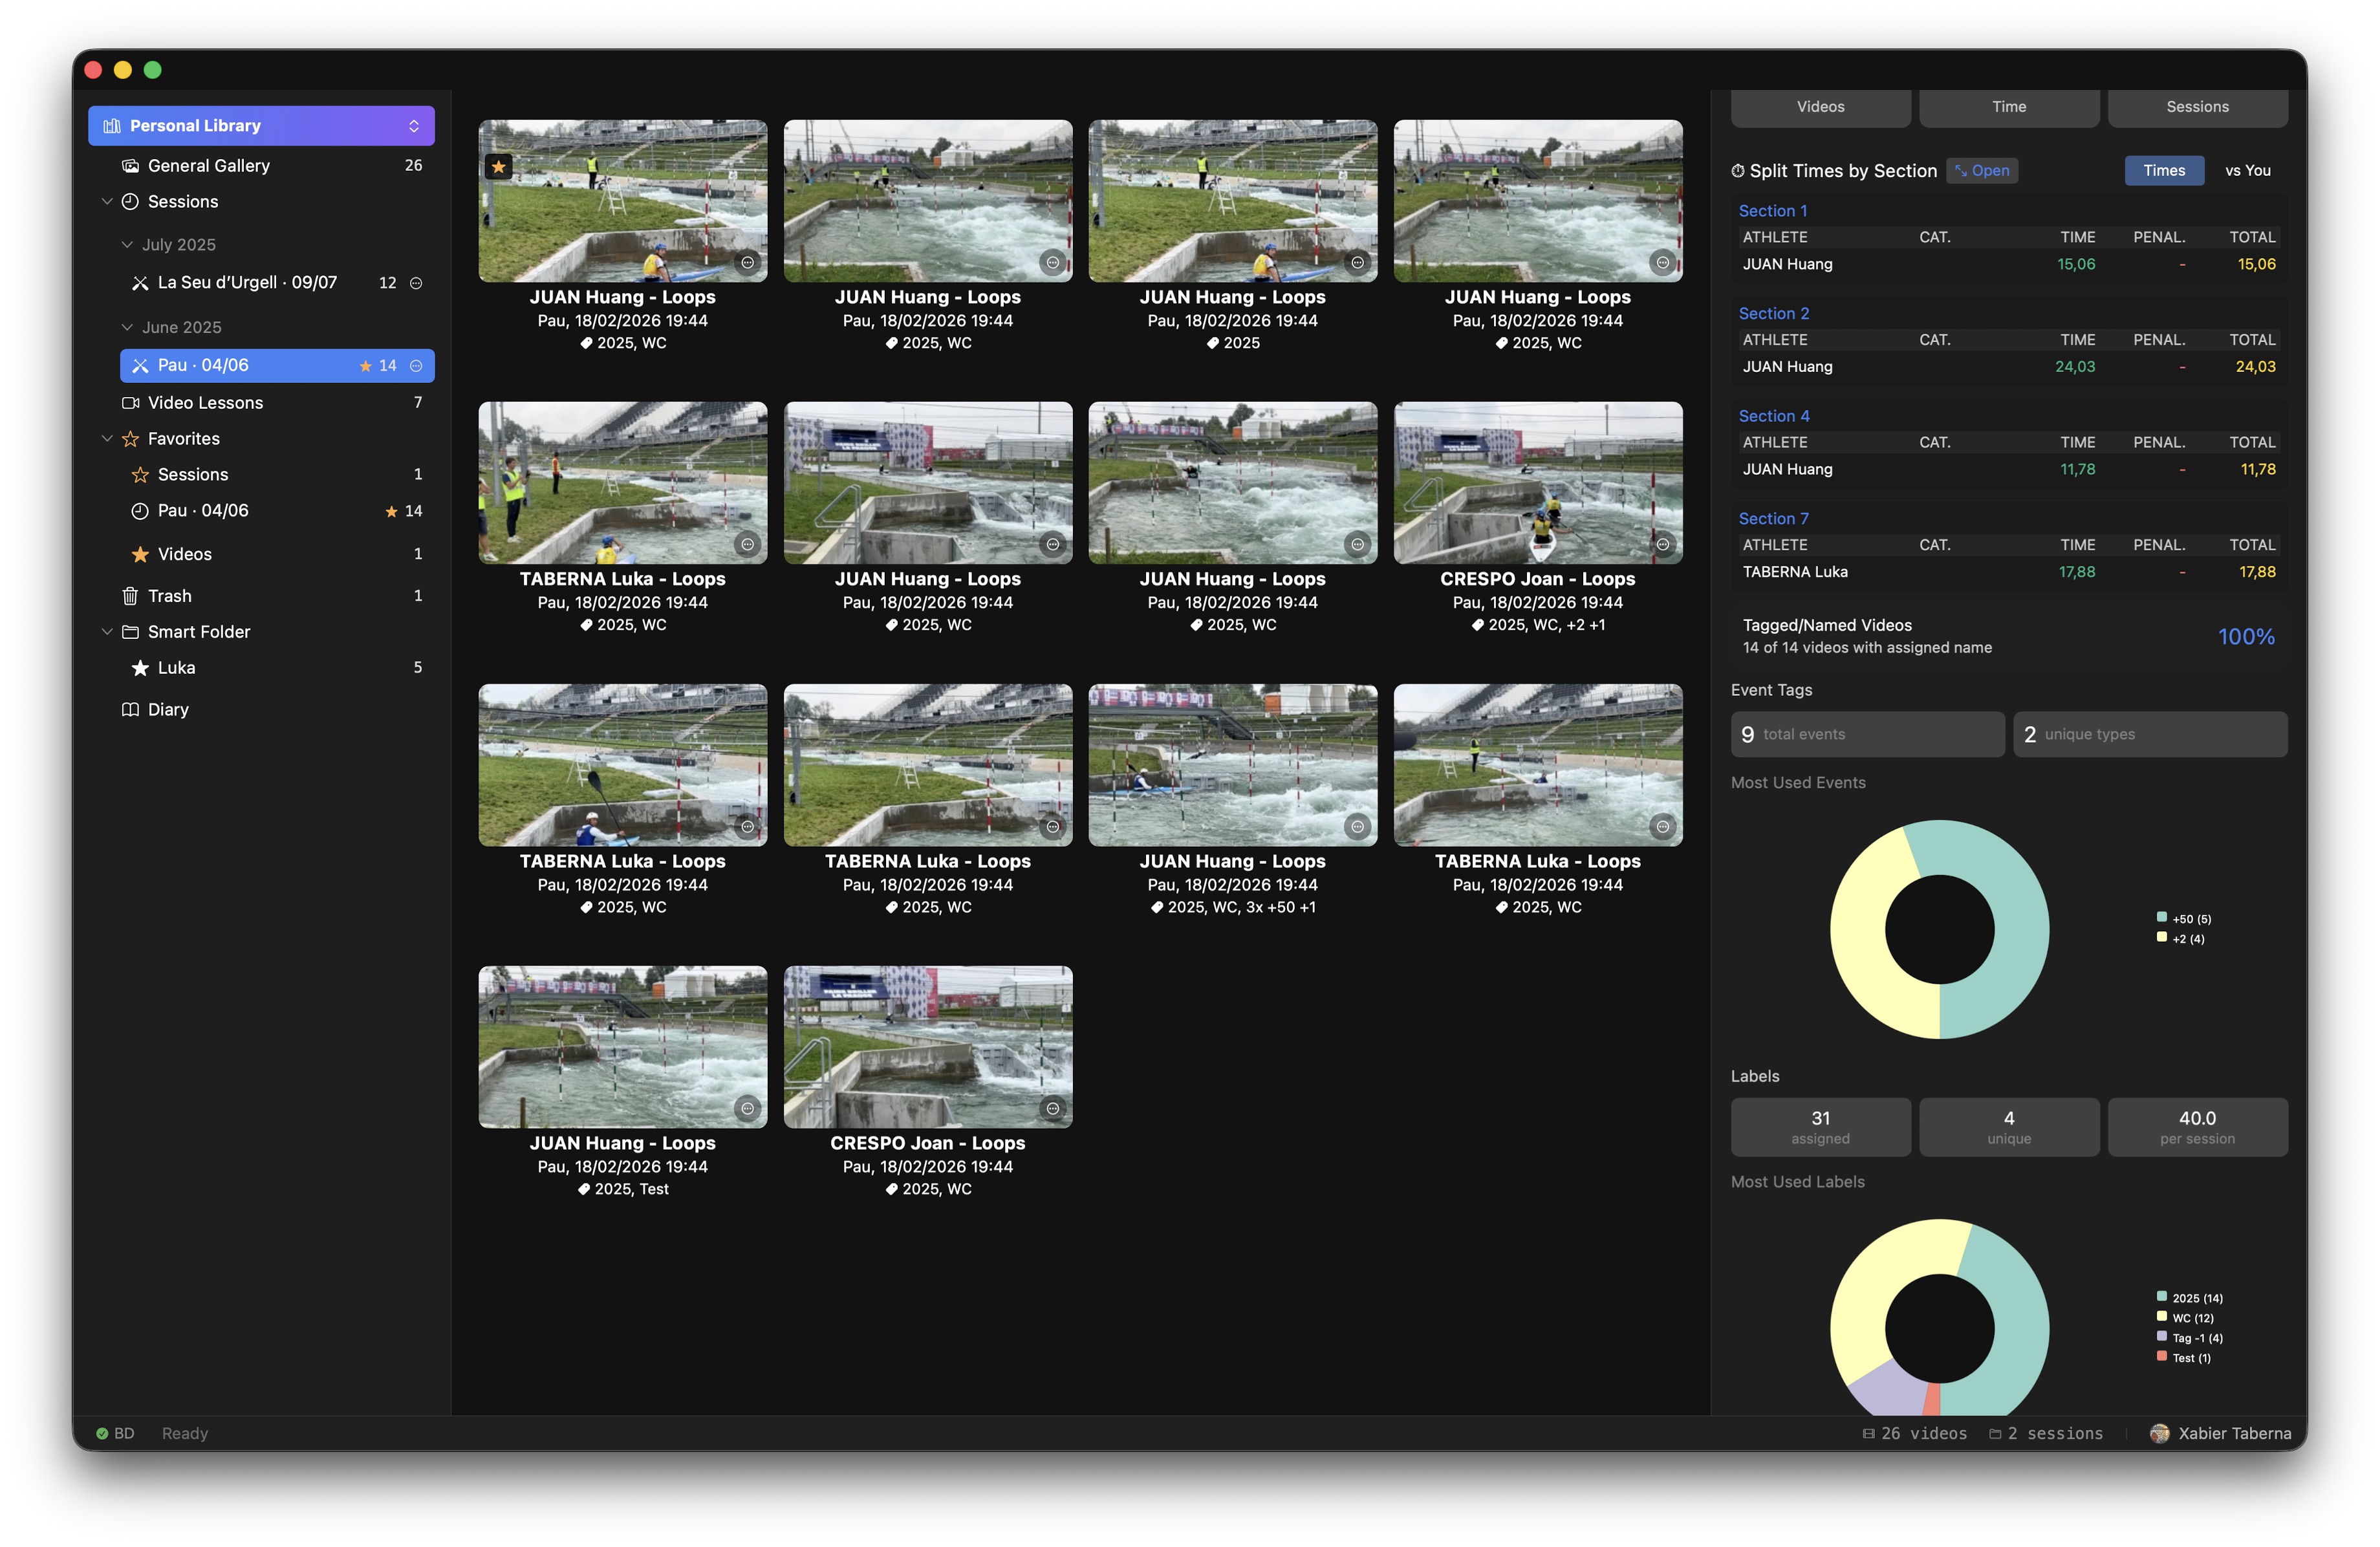Screen dimensions: 2380x1547
Task: Click the BD green status indicator
Action: click(x=102, y=1433)
